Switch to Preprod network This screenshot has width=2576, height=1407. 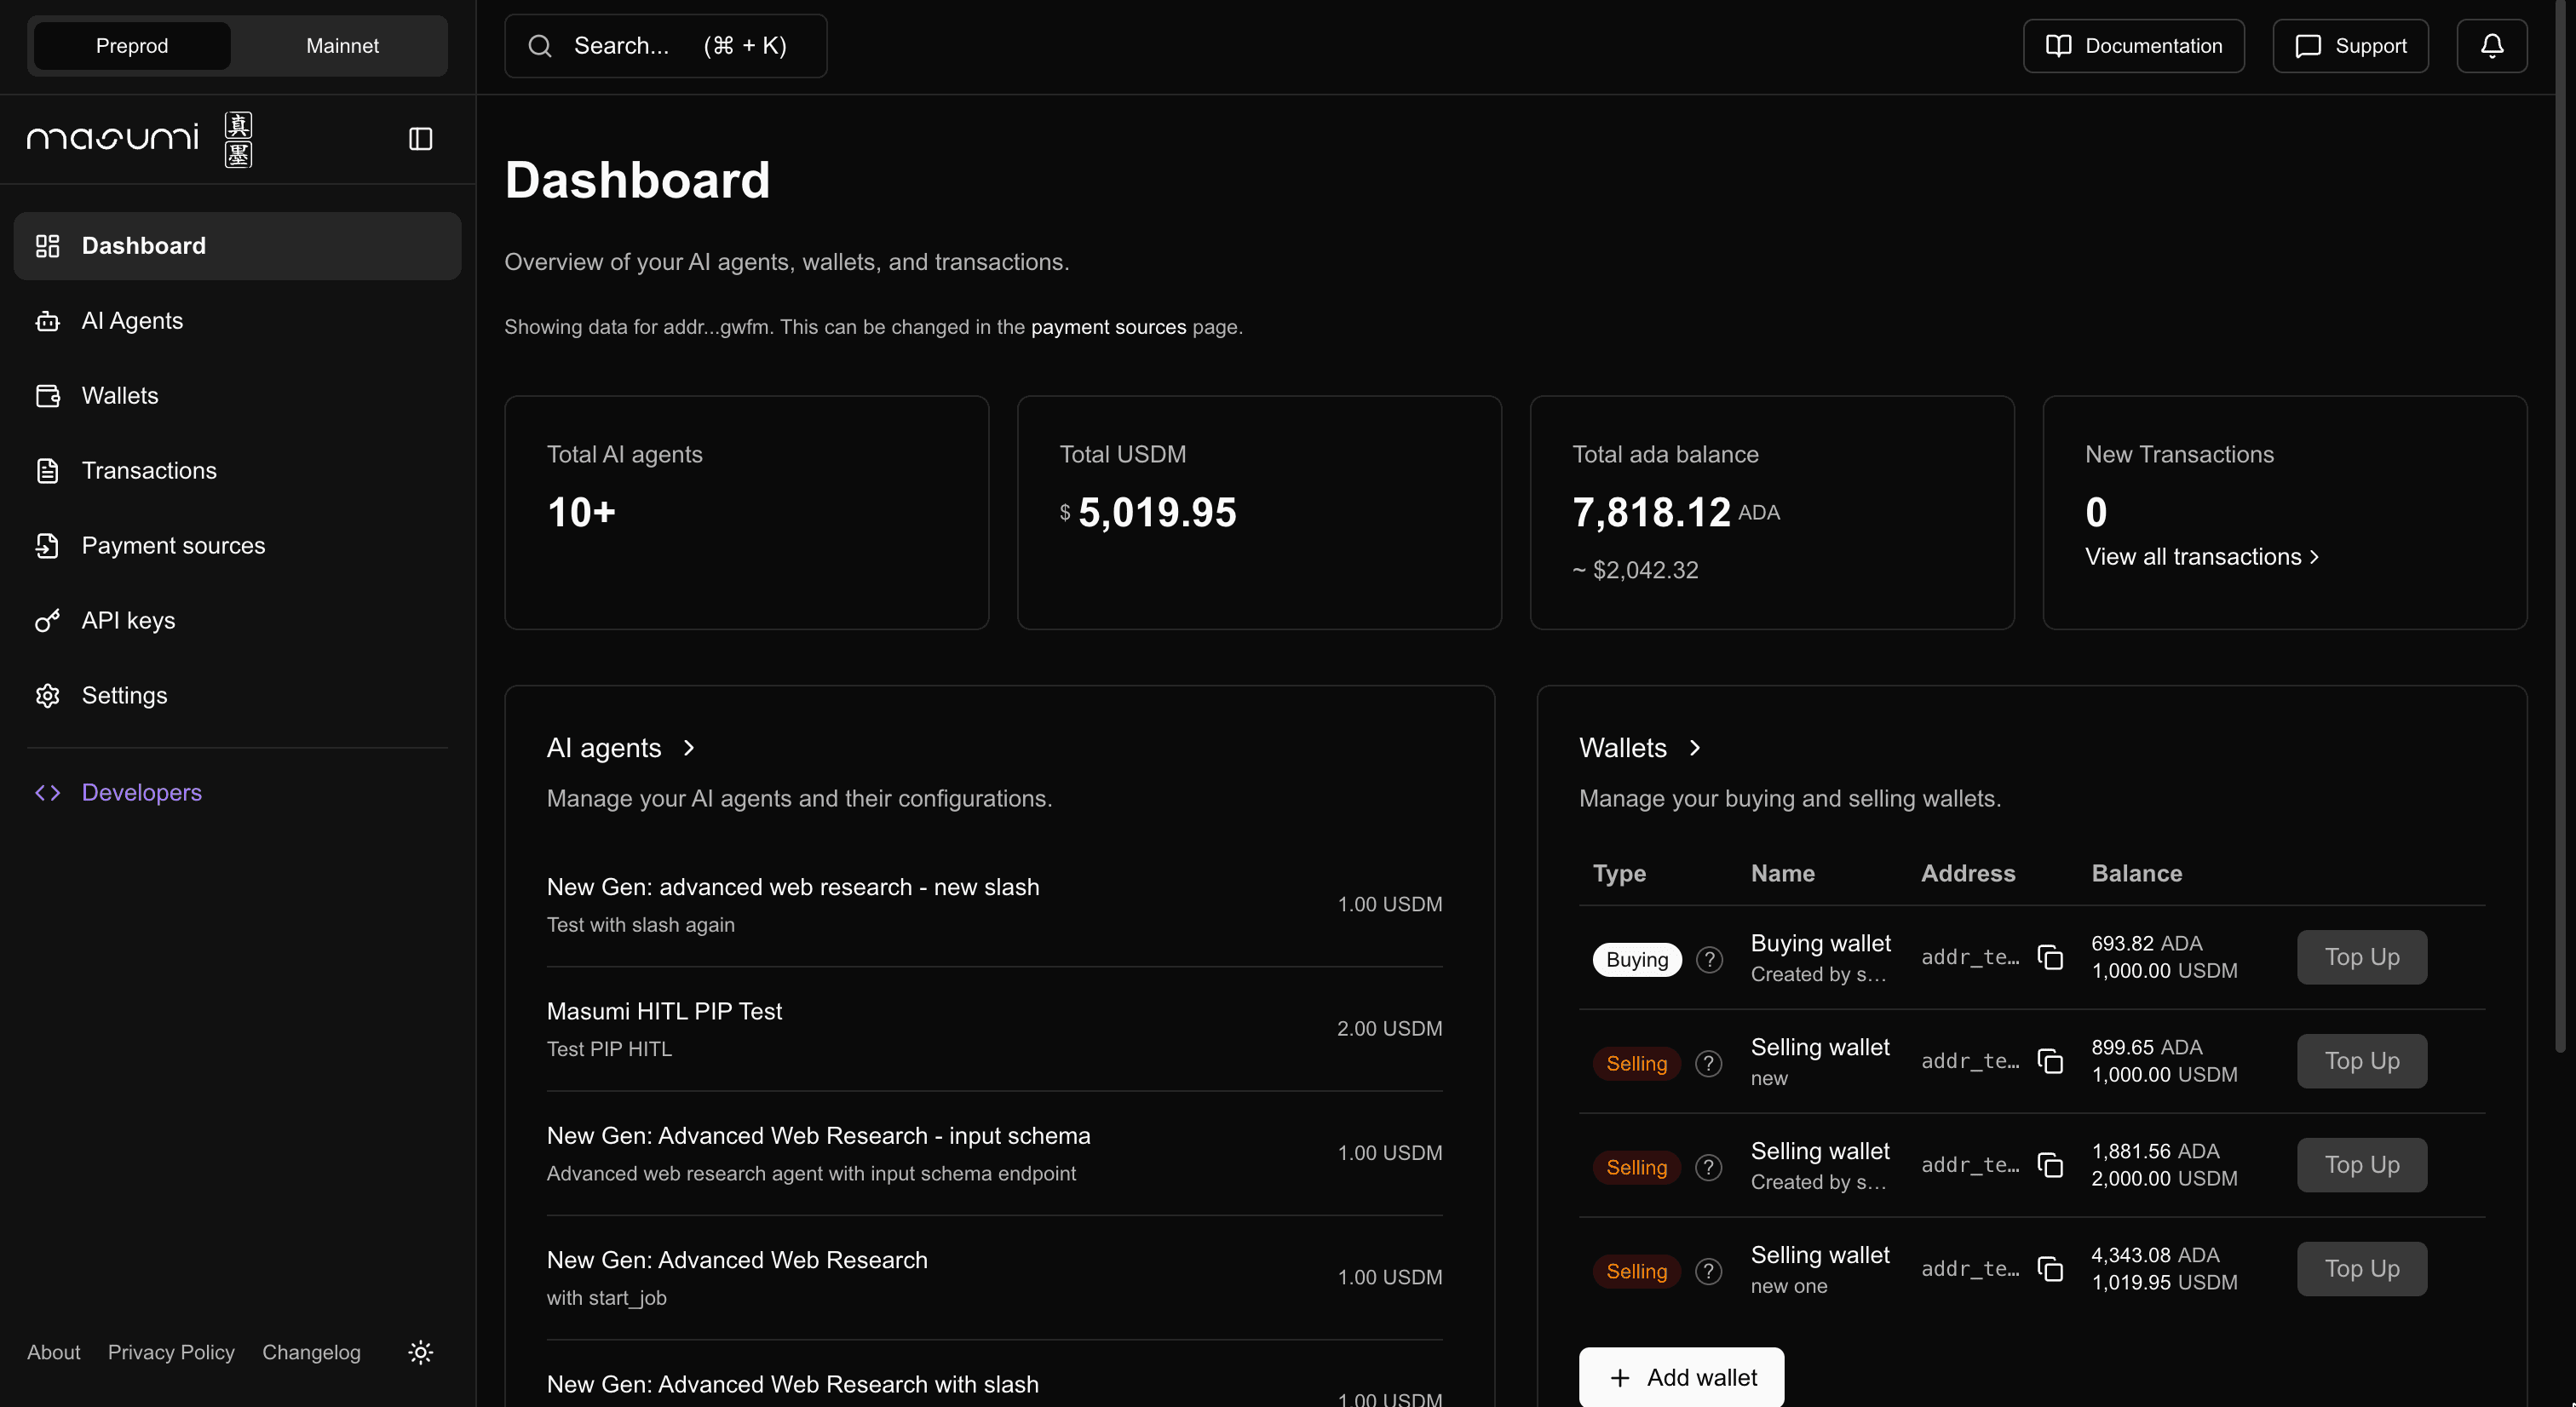point(132,46)
